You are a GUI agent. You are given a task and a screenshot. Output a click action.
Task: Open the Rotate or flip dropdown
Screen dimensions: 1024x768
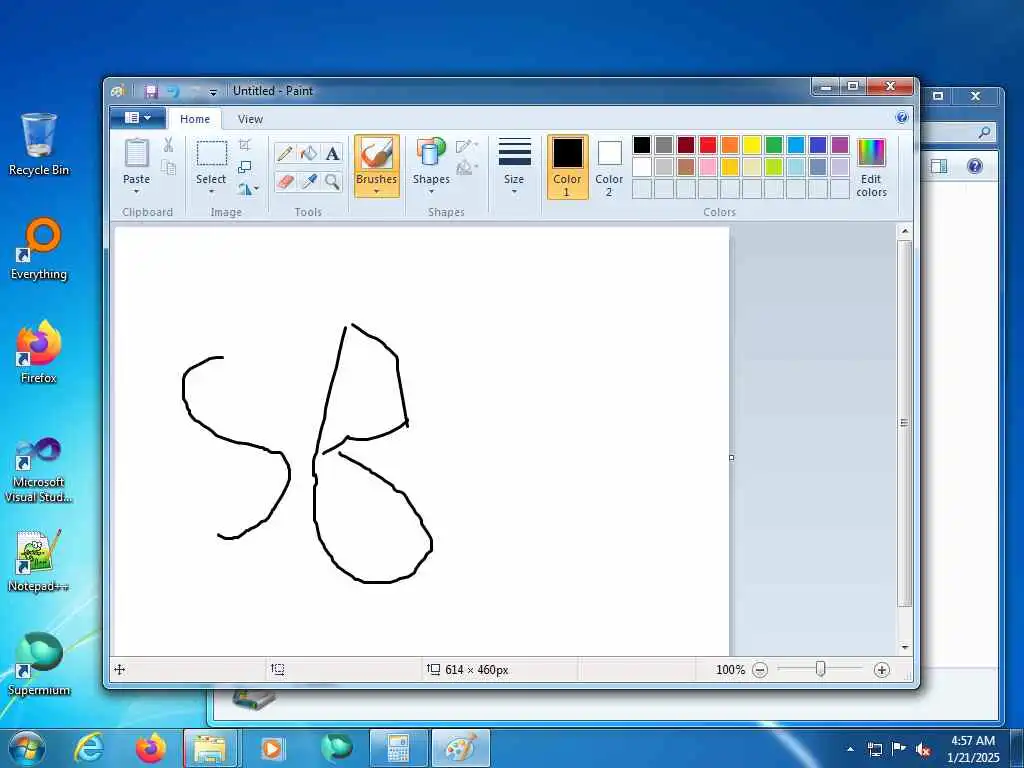point(248,189)
